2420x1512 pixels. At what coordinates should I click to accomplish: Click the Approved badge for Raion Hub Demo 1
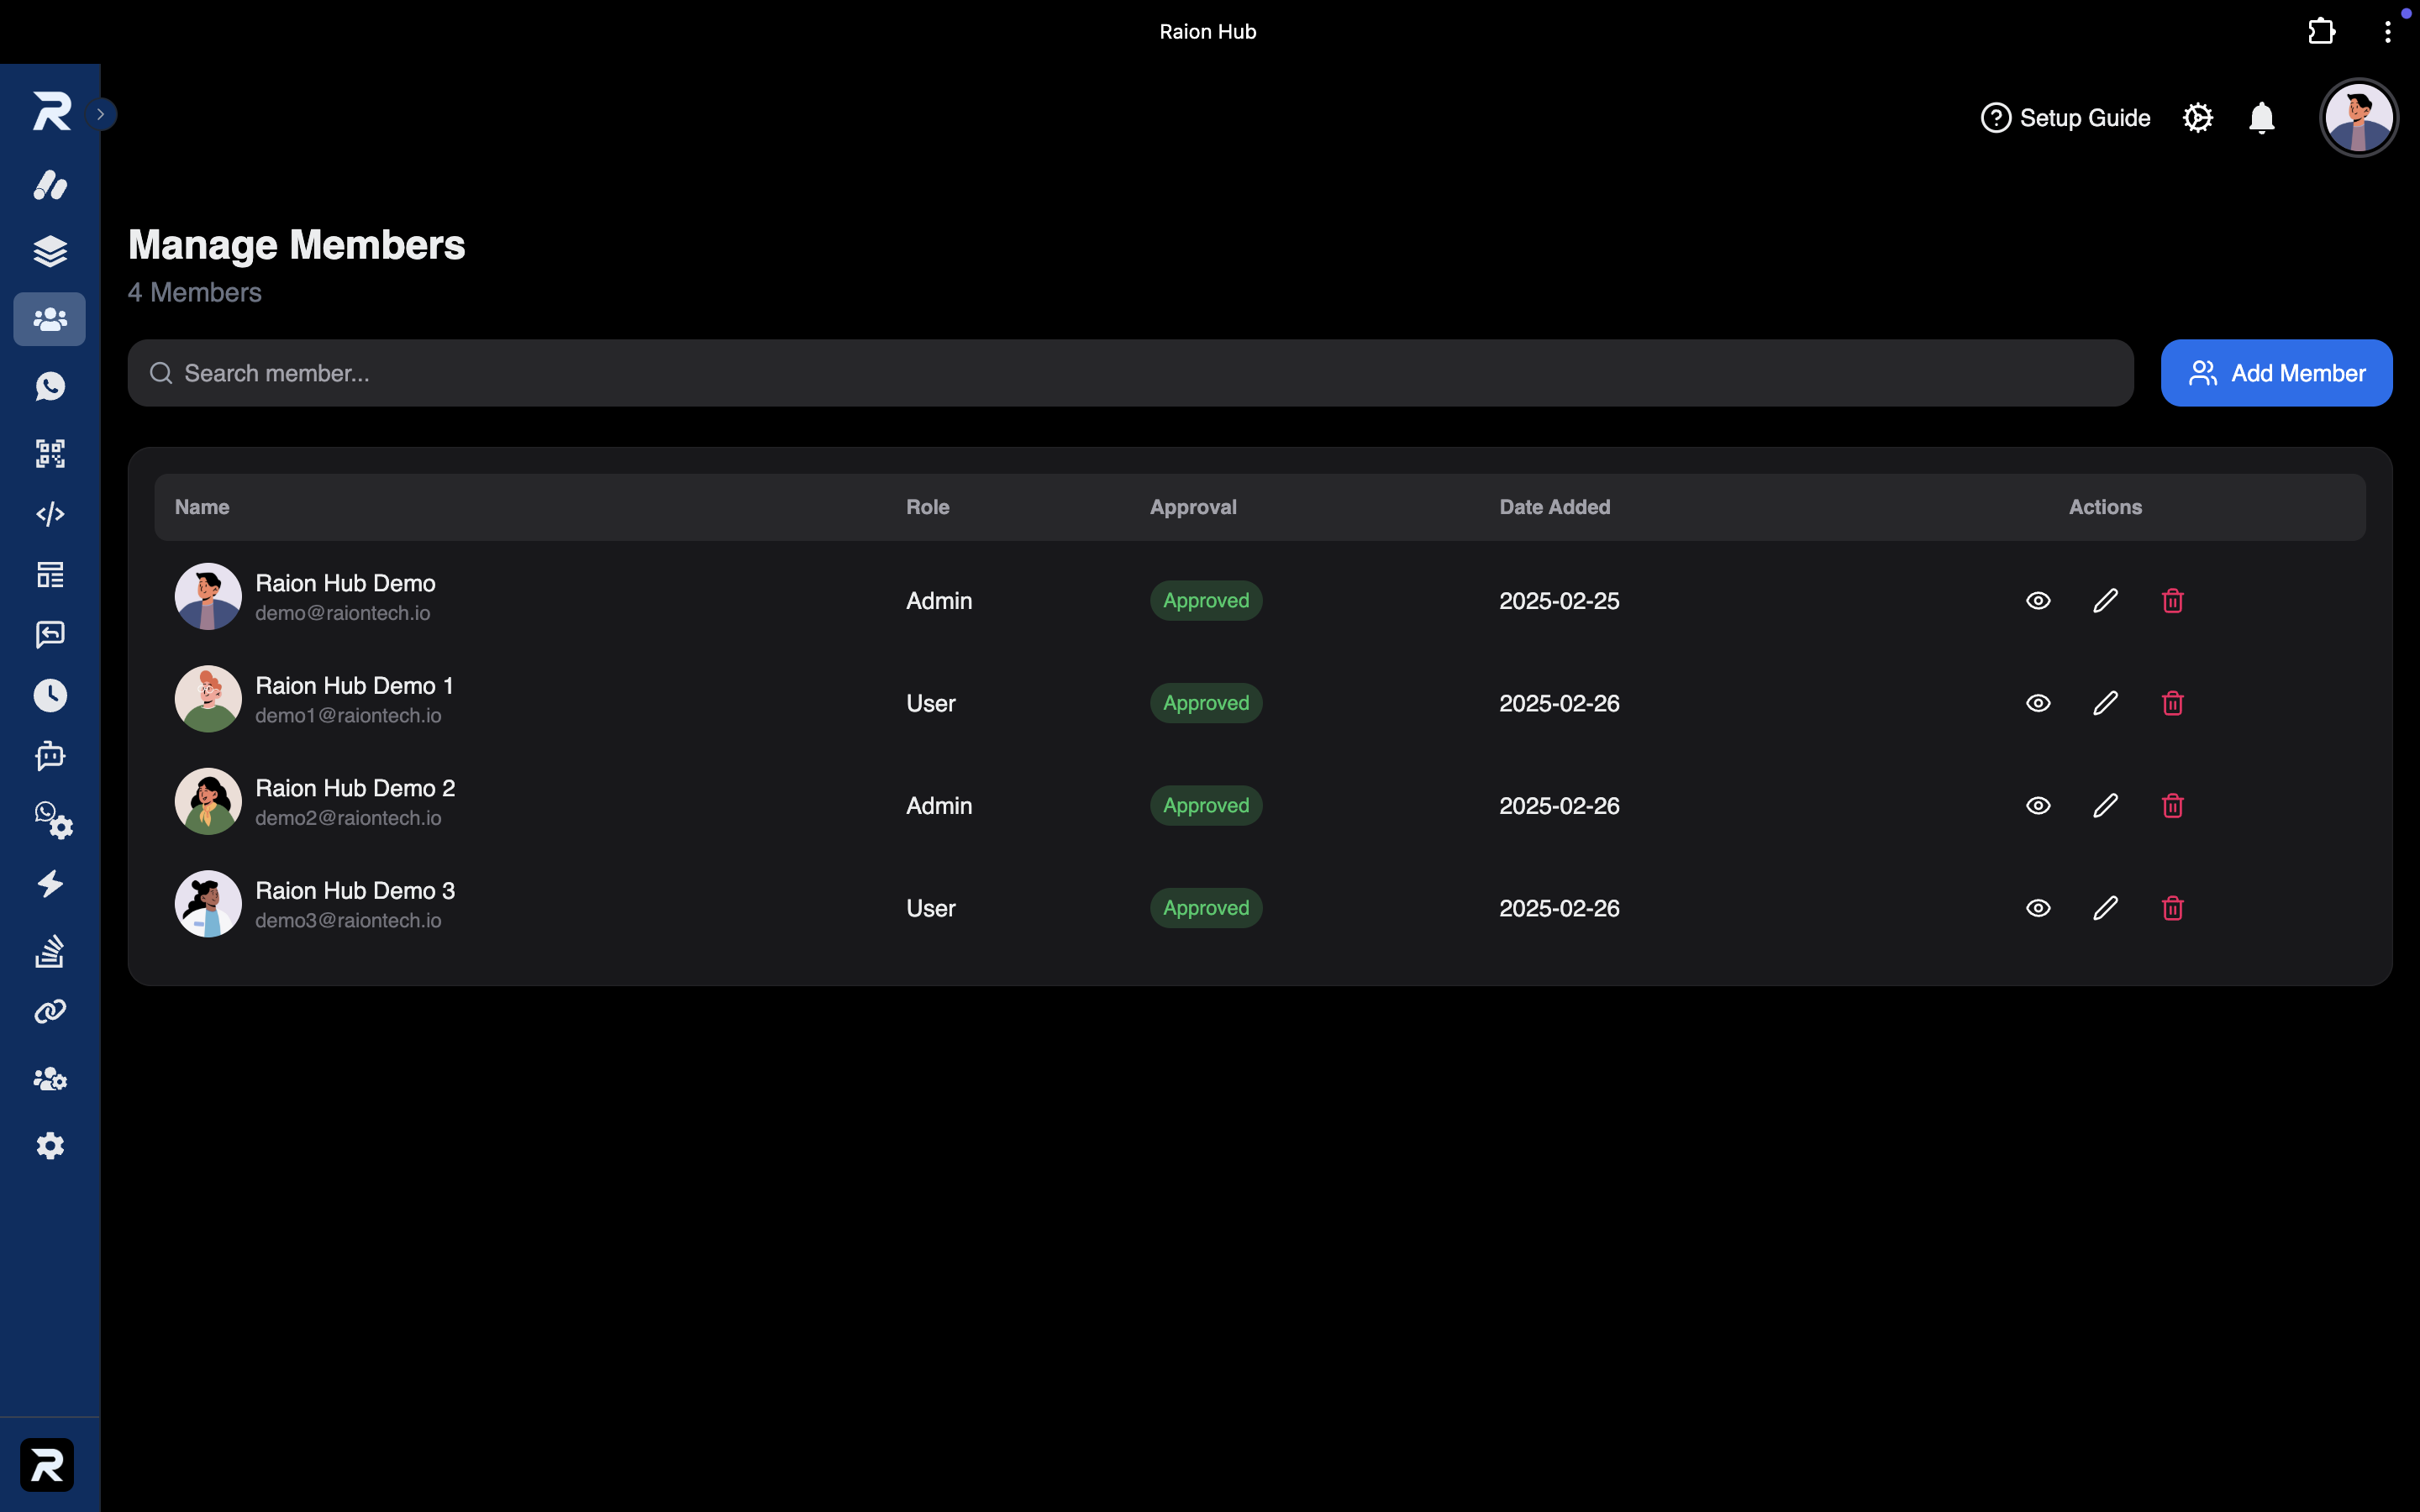tap(1206, 703)
